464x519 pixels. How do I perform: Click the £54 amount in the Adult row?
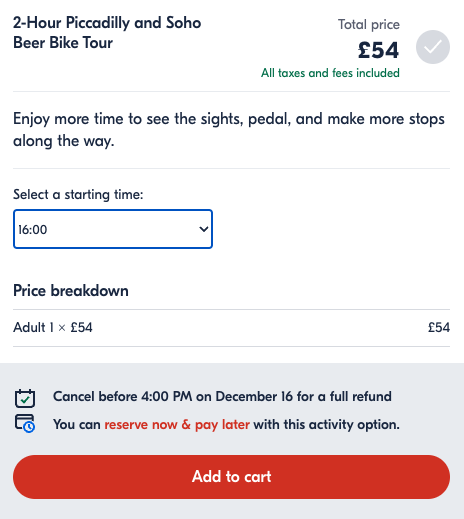coord(439,327)
